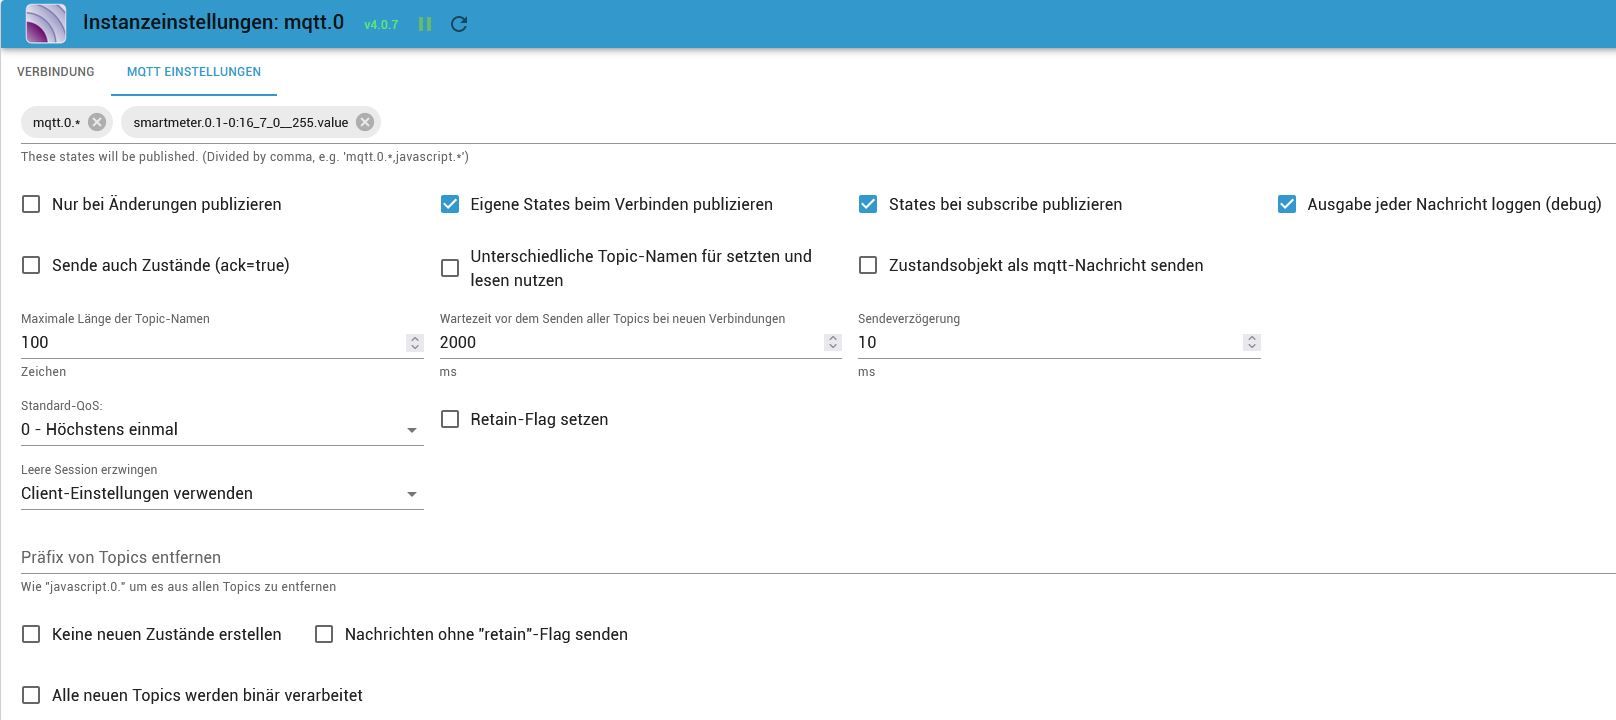Click the Wartezeit stepper arrows
This screenshot has width=1616, height=720.
point(832,342)
